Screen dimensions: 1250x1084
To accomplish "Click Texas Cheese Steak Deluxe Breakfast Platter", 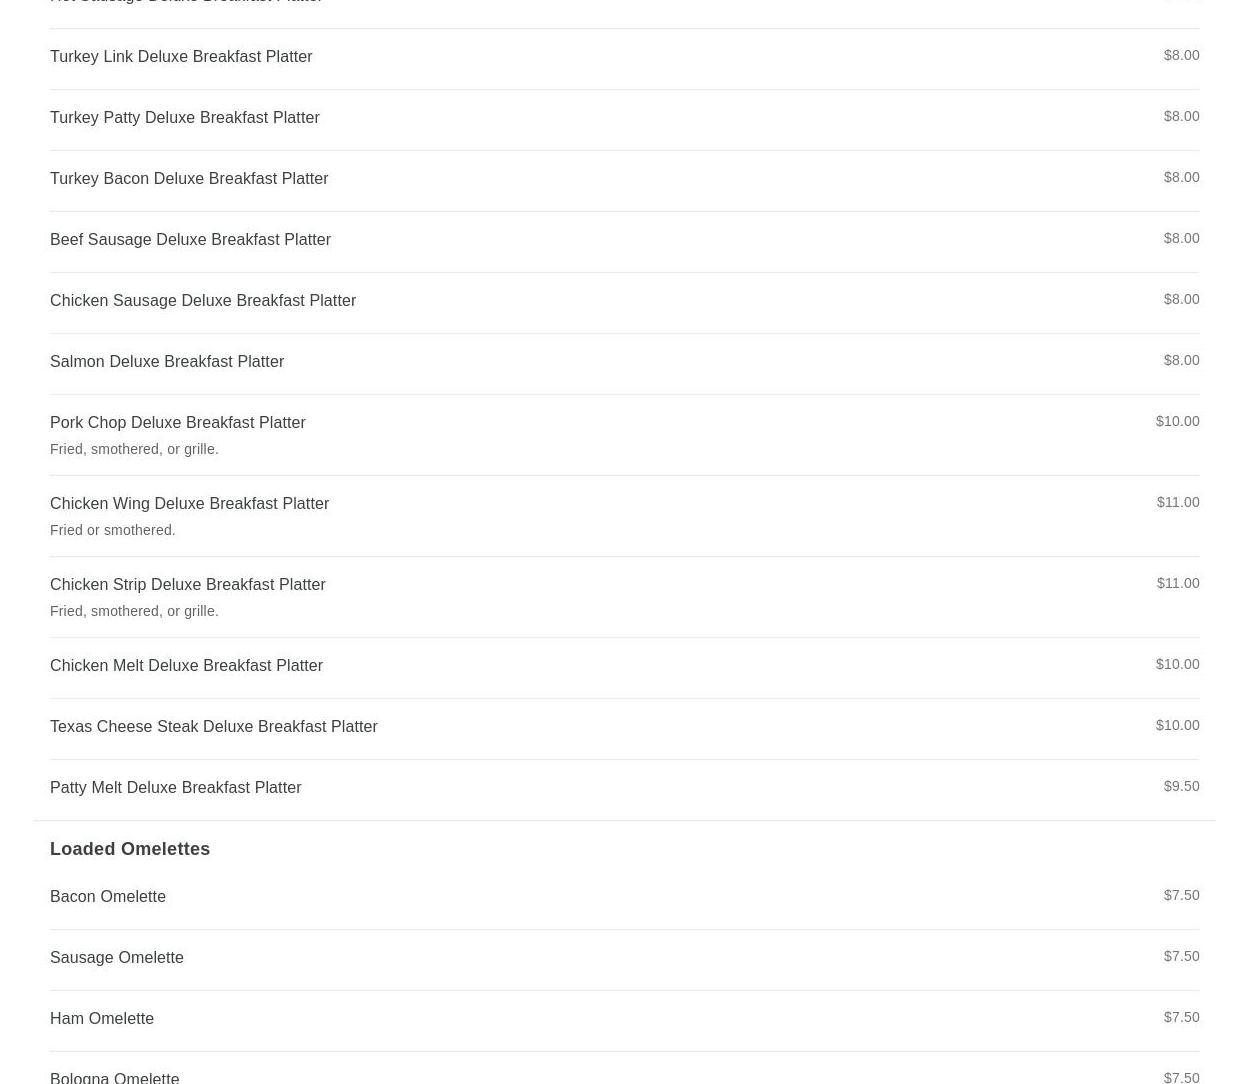I will (624, 729).
